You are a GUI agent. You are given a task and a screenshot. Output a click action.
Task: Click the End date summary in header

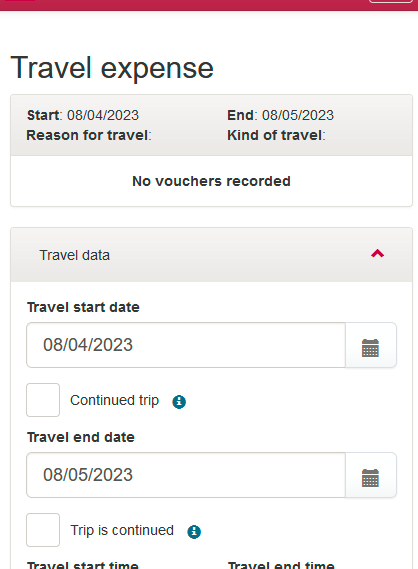pyautogui.click(x=280, y=115)
